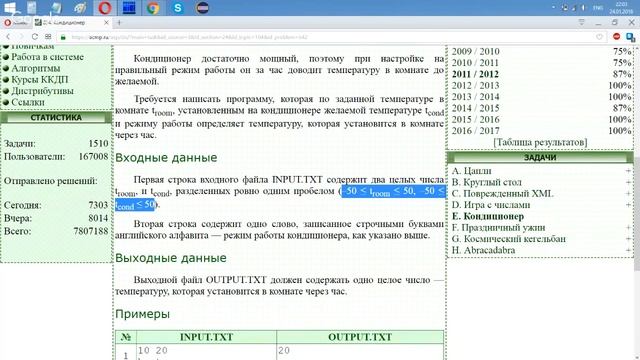Open problem D. Игра с числами
The image size is (640, 360).
(491, 205)
